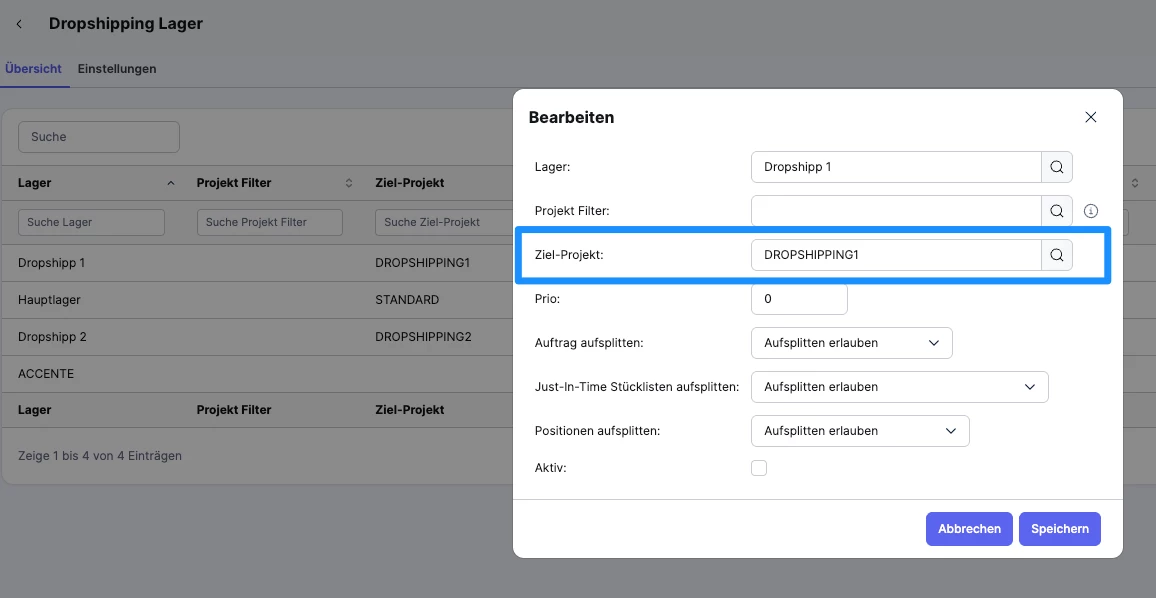
Task: Click the Abbrechen button
Action: point(969,529)
